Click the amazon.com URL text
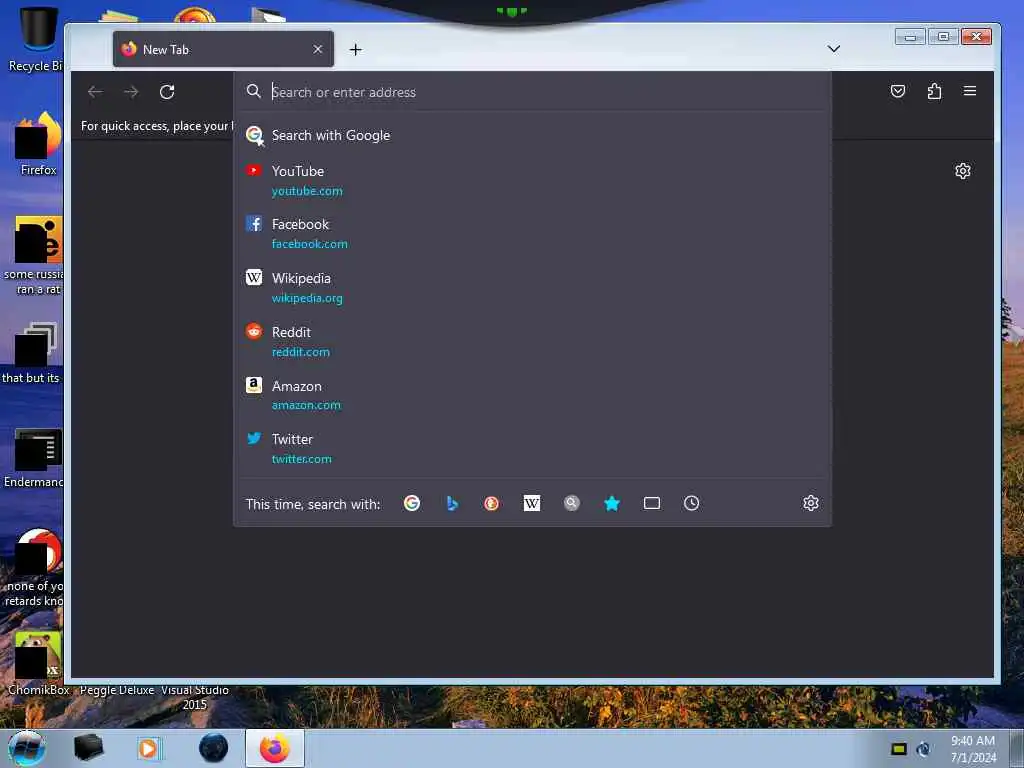The height and width of the screenshot is (768, 1024). tap(306, 406)
